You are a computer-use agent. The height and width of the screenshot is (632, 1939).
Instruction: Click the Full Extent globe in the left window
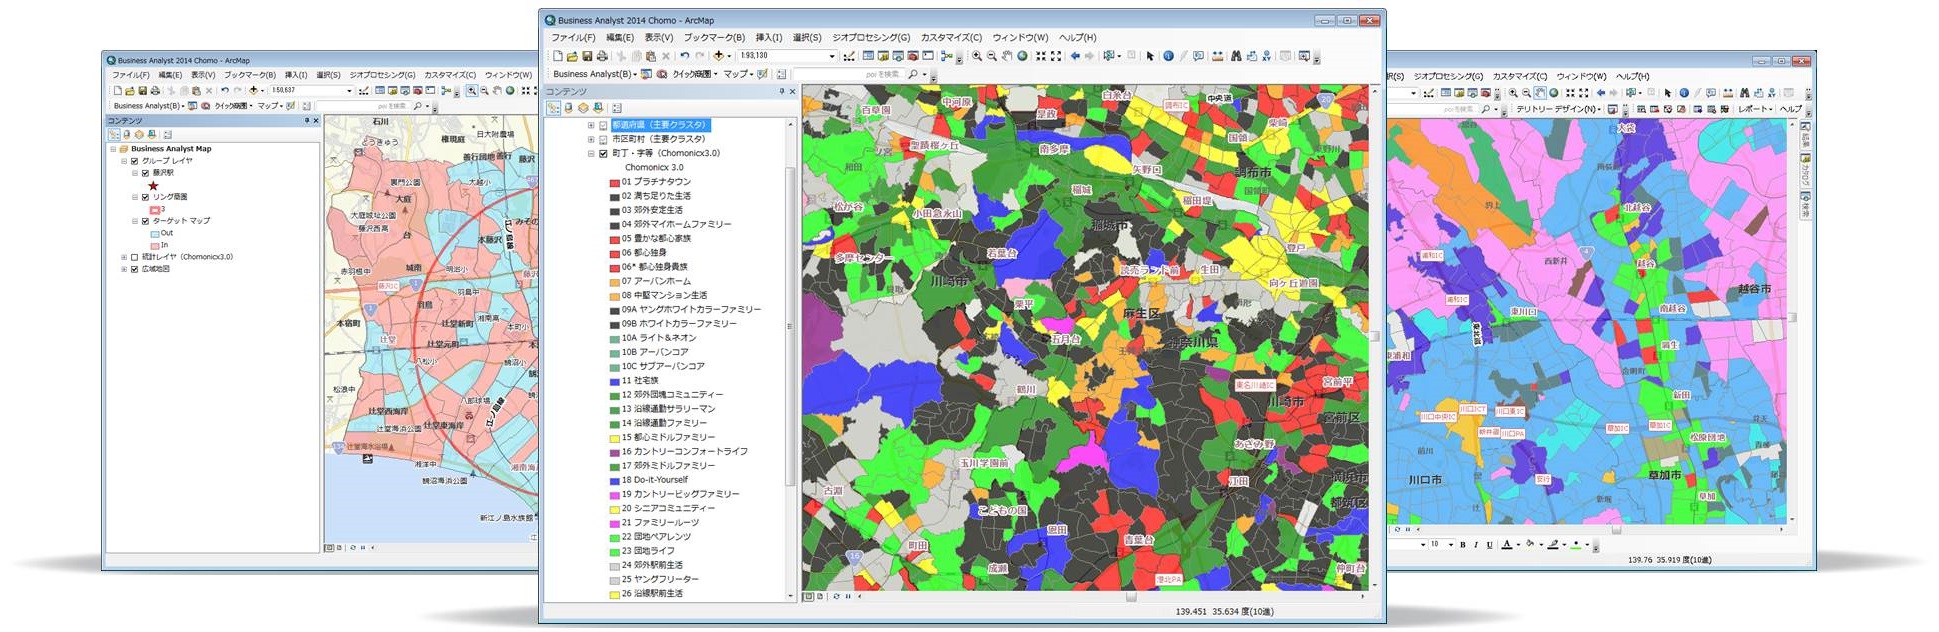pyautogui.click(x=510, y=90)
